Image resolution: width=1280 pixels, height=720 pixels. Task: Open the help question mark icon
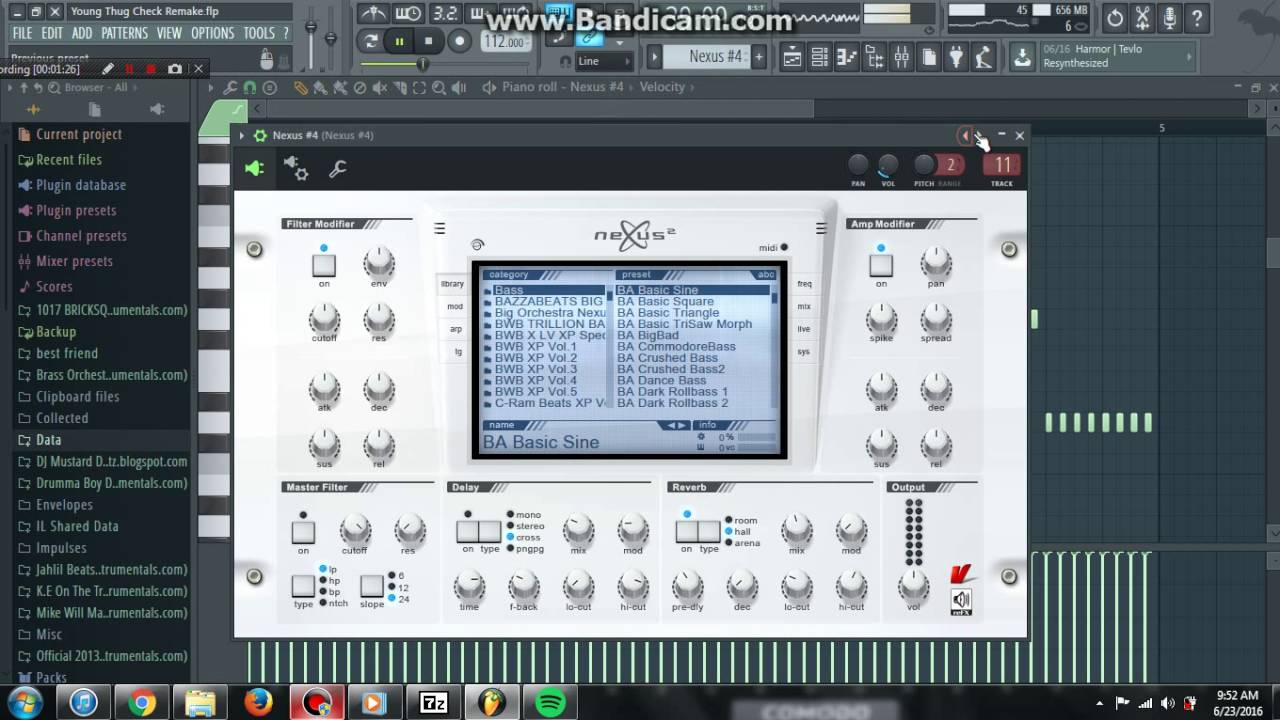tap(1198, 18)
